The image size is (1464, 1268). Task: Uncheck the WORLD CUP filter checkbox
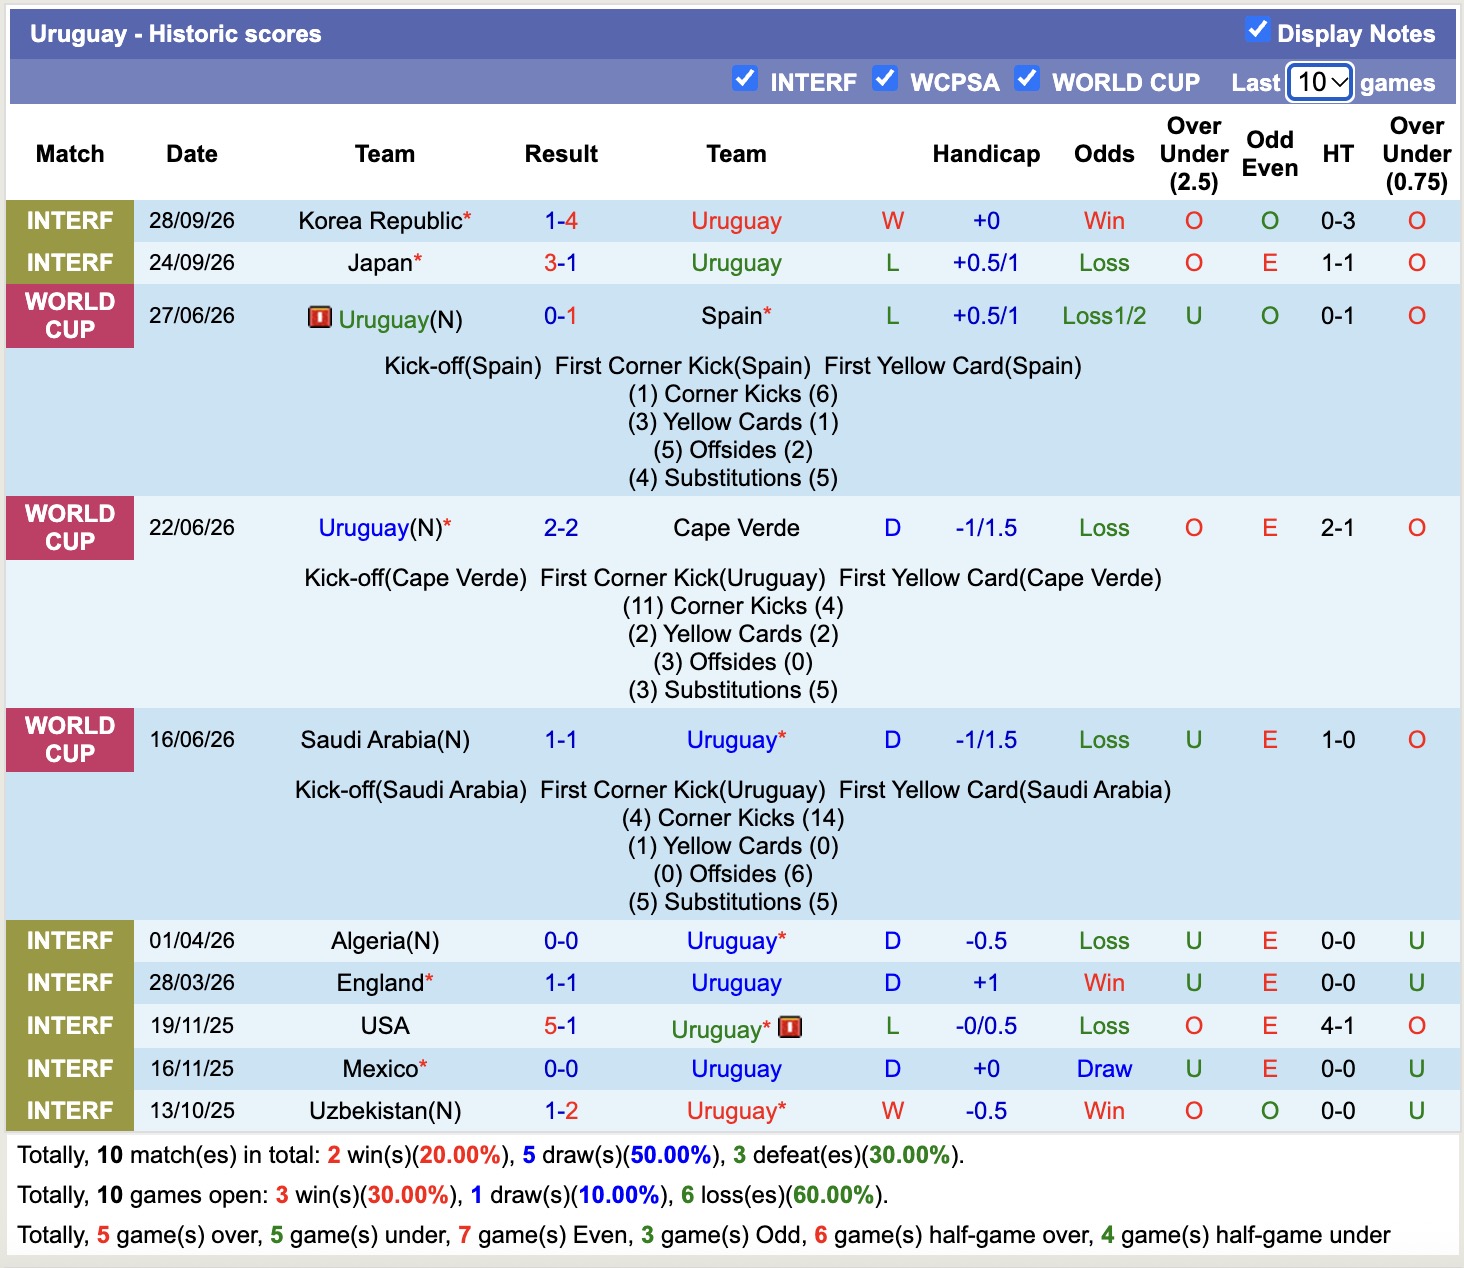point(1027,79)
